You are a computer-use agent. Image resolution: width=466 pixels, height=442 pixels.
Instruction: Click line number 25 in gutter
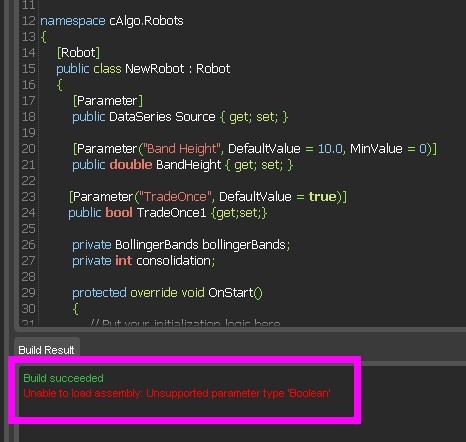coord(28,229)
